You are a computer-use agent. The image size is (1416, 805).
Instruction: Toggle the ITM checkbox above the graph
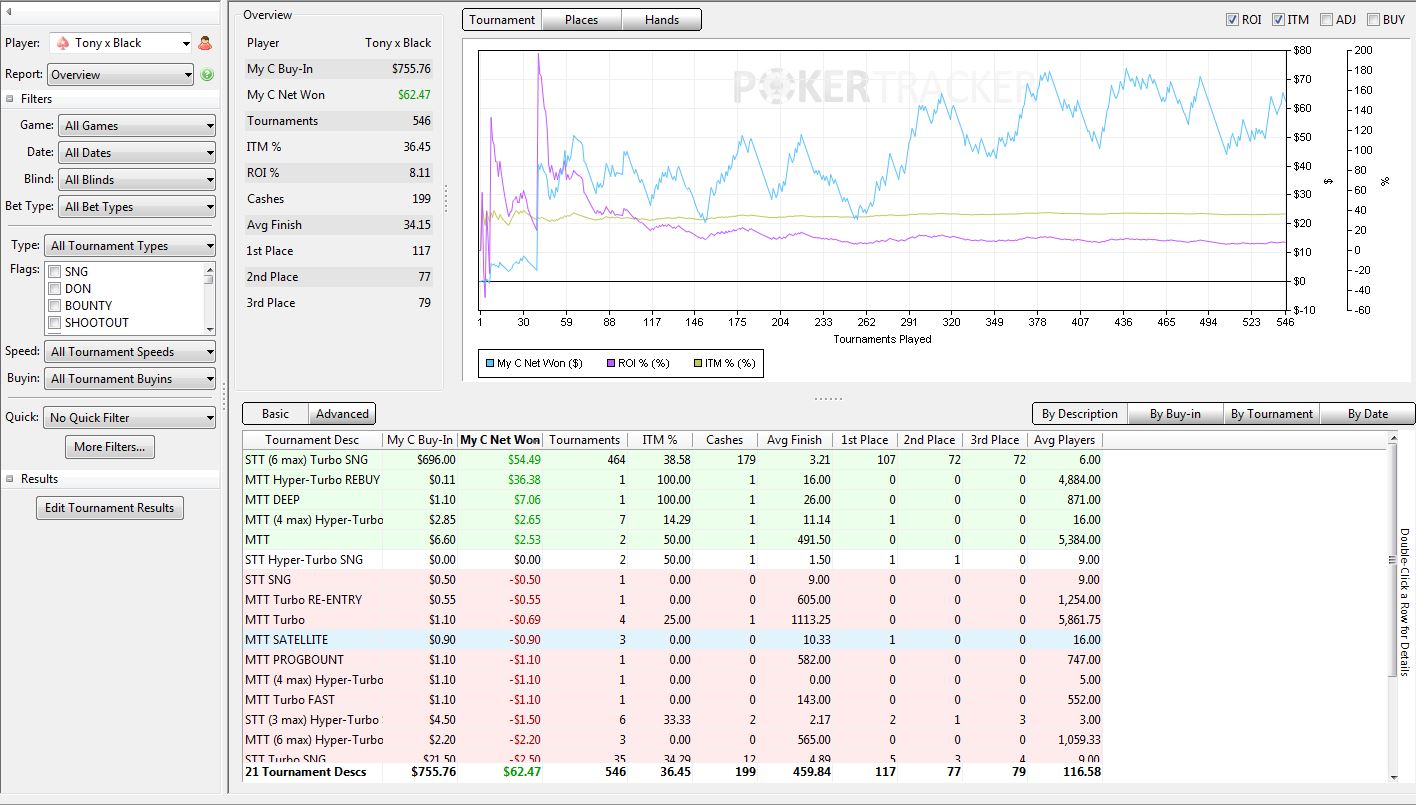coord(1278,19)
